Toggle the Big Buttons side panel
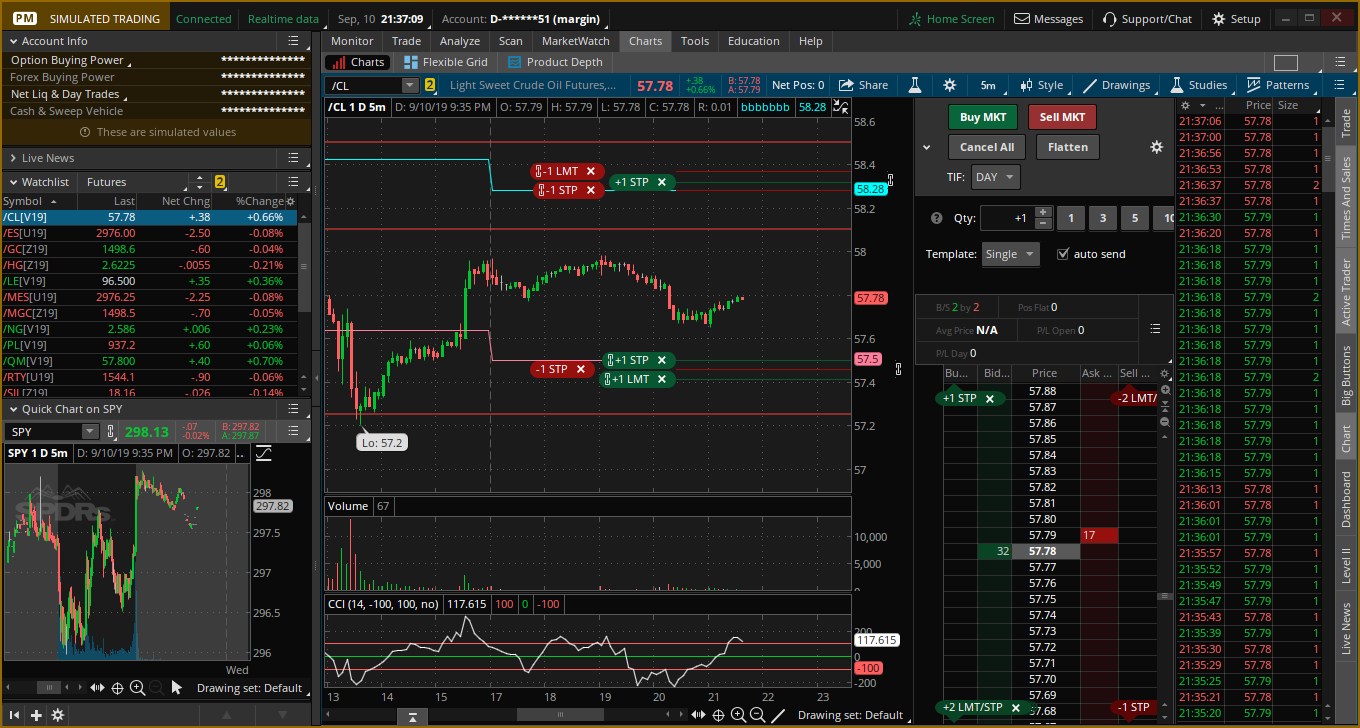The width and height of the screenshot is (1360, 728). coord(1346,378)
